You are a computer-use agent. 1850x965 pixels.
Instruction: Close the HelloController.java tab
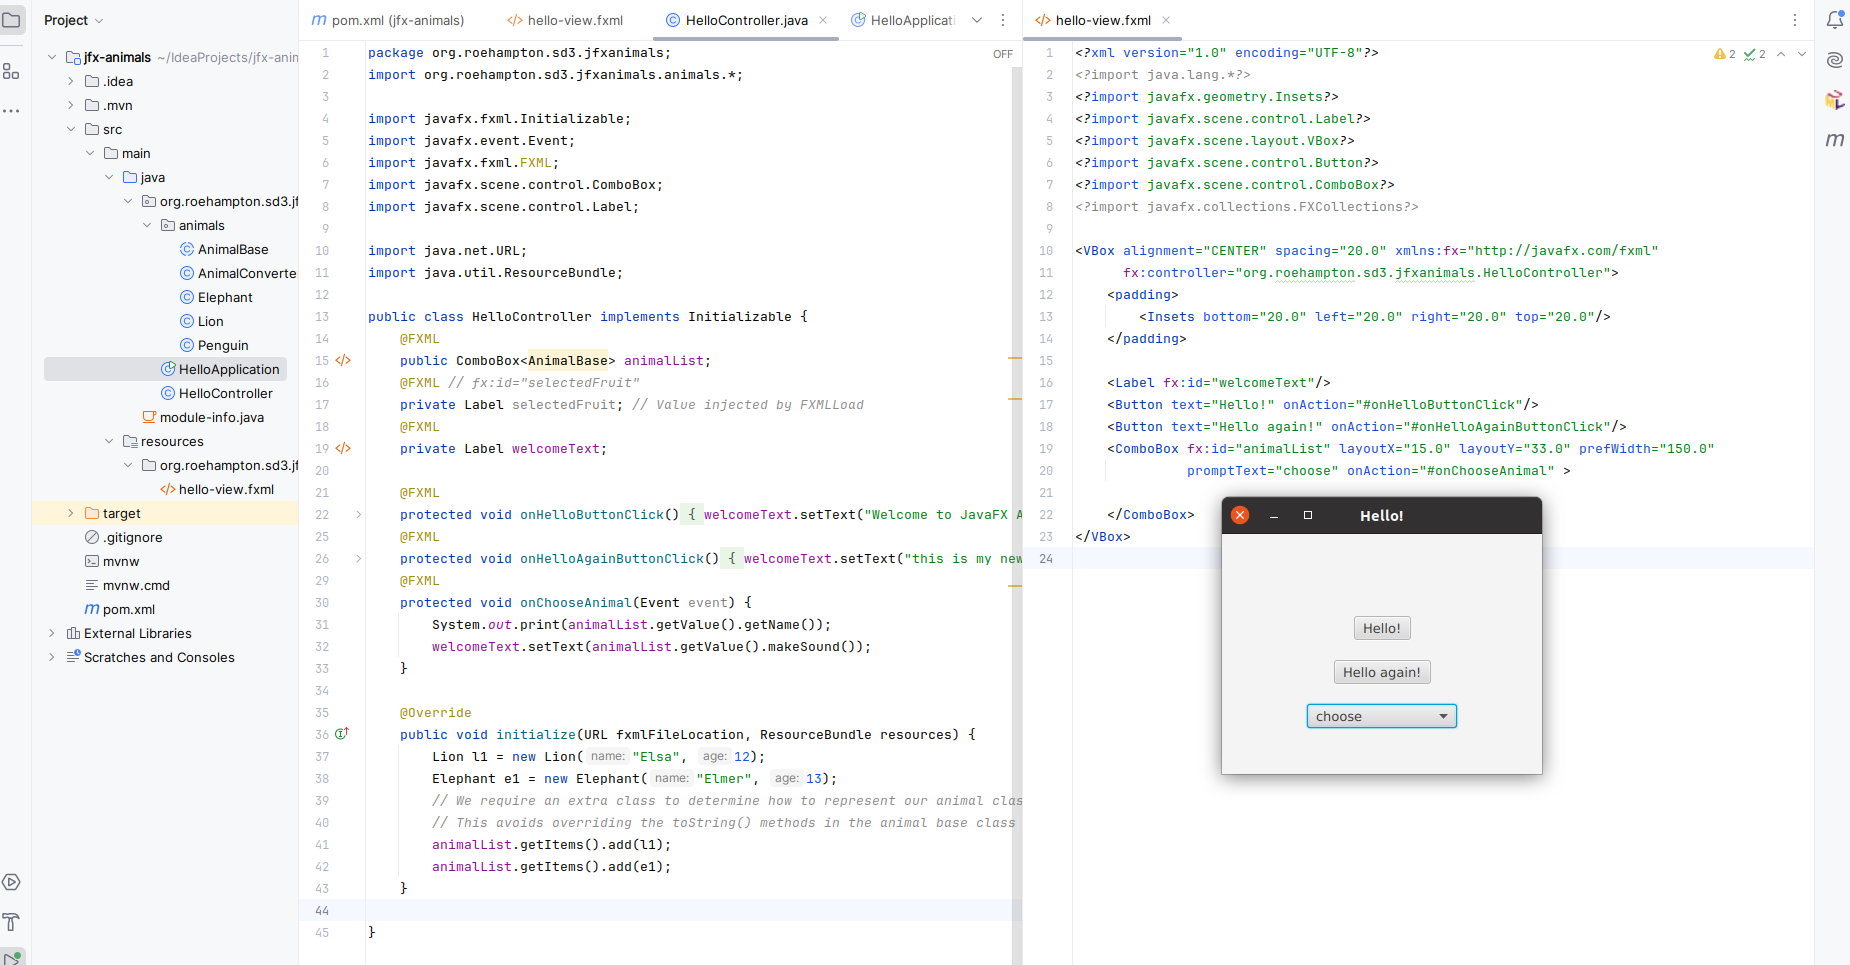[x=823, y=20]
